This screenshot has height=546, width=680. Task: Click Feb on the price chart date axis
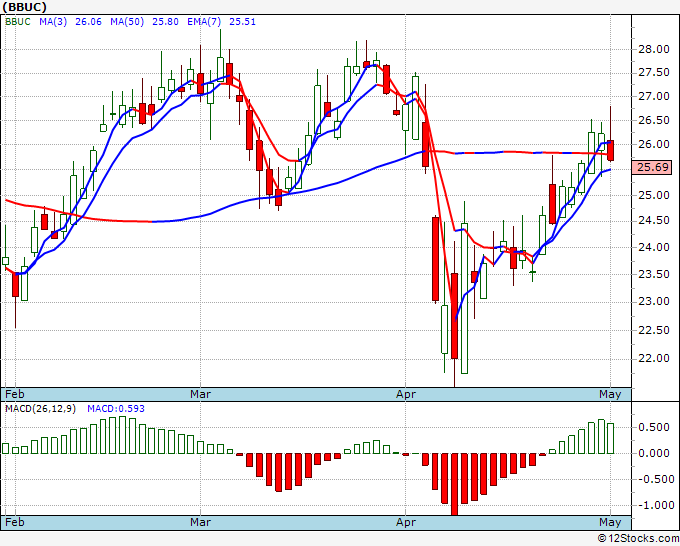pos(14,394)
